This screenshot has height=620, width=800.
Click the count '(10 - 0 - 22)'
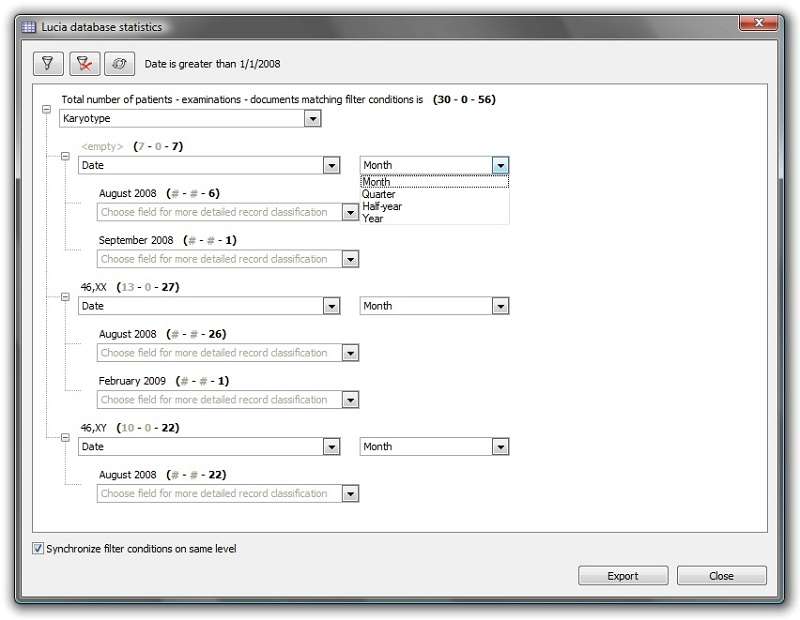(x=148, y=428)
